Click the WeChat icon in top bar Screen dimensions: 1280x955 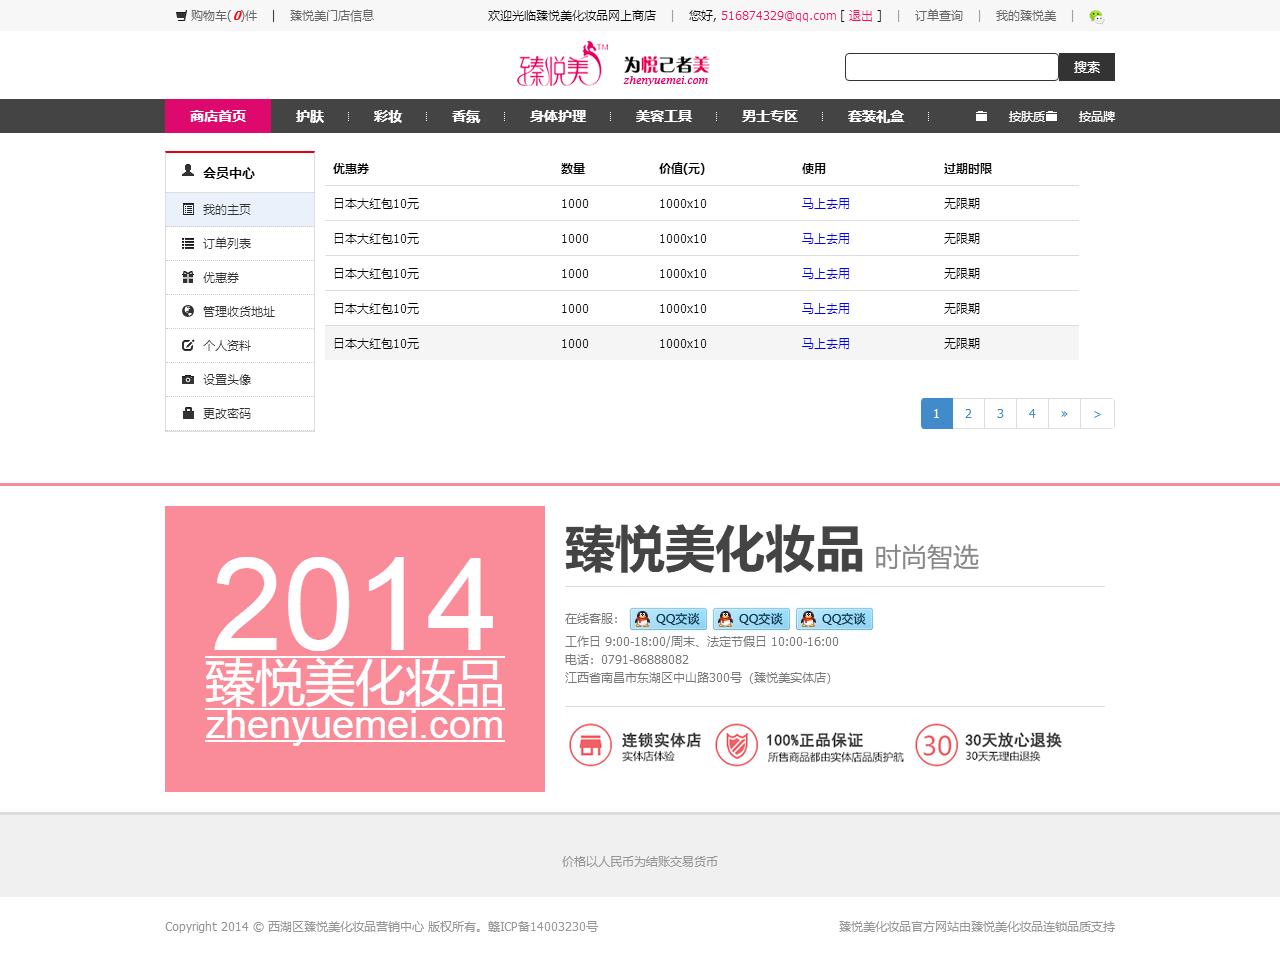coord(1096,16)
